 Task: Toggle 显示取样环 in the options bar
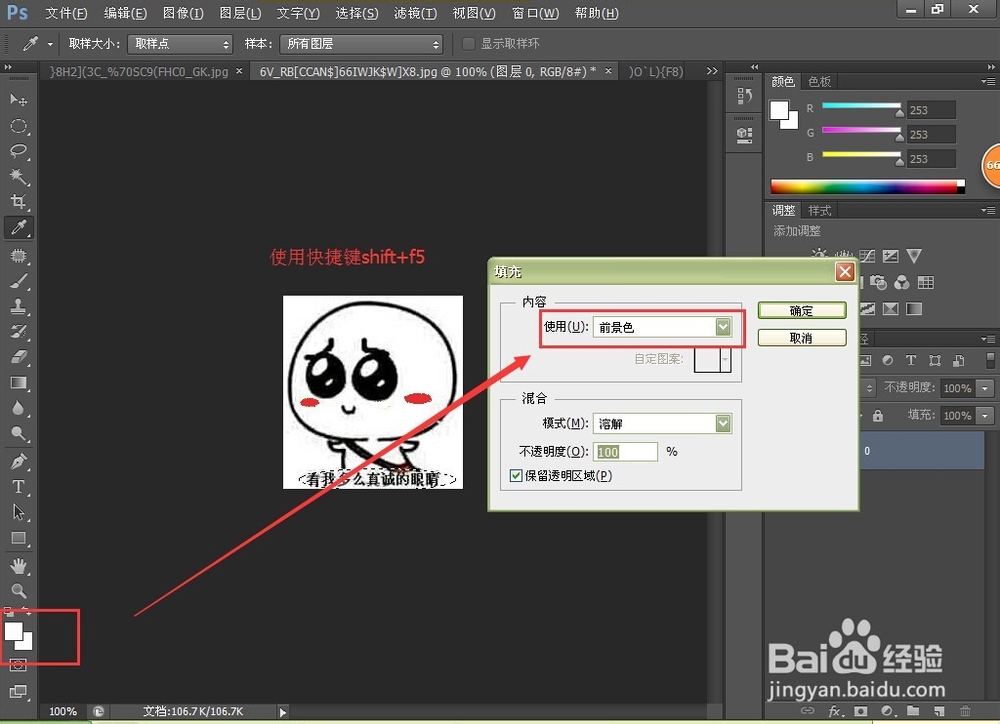coord(468,44)
